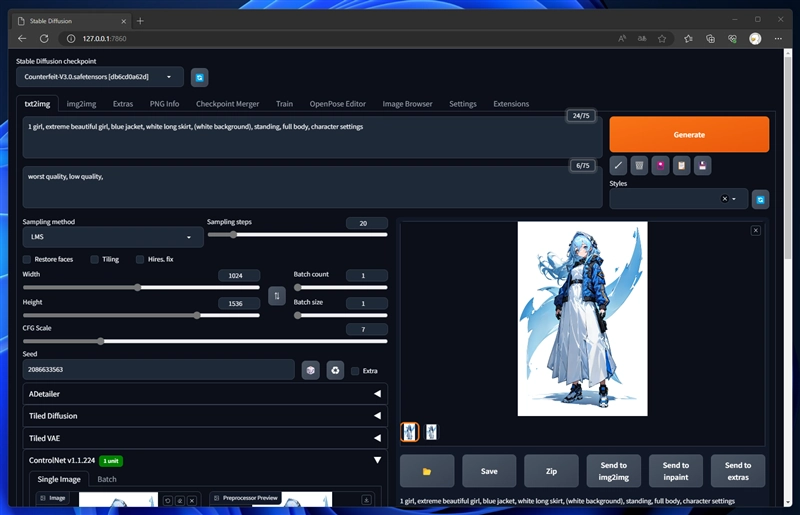Adjust the Width slider
Screen dimensions: 800x515
(x=141, y=287)
